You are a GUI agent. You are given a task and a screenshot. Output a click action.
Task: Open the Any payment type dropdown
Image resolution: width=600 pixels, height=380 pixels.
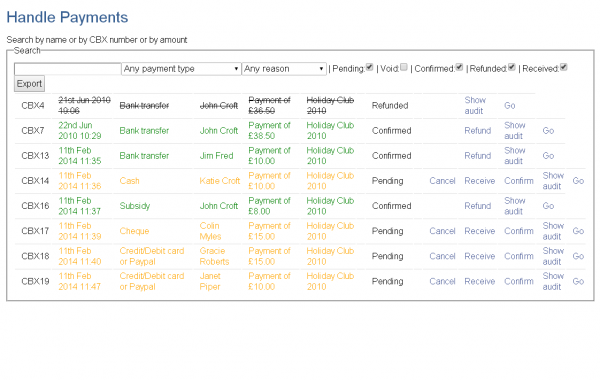coord(181,69)
